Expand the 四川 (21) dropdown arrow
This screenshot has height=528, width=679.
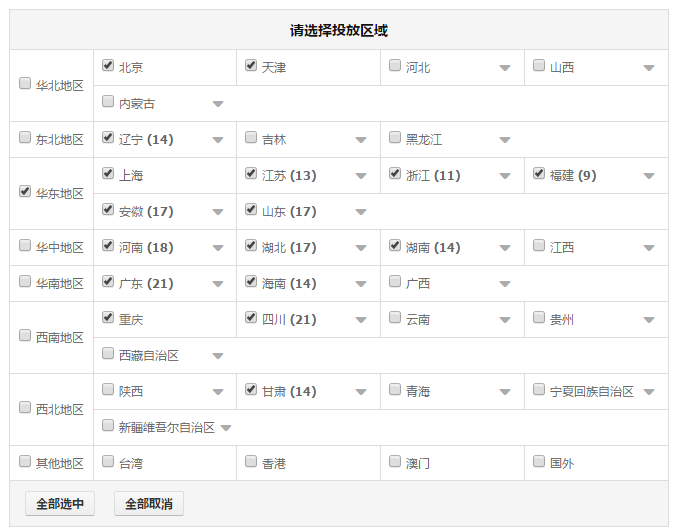click(361, 320)
